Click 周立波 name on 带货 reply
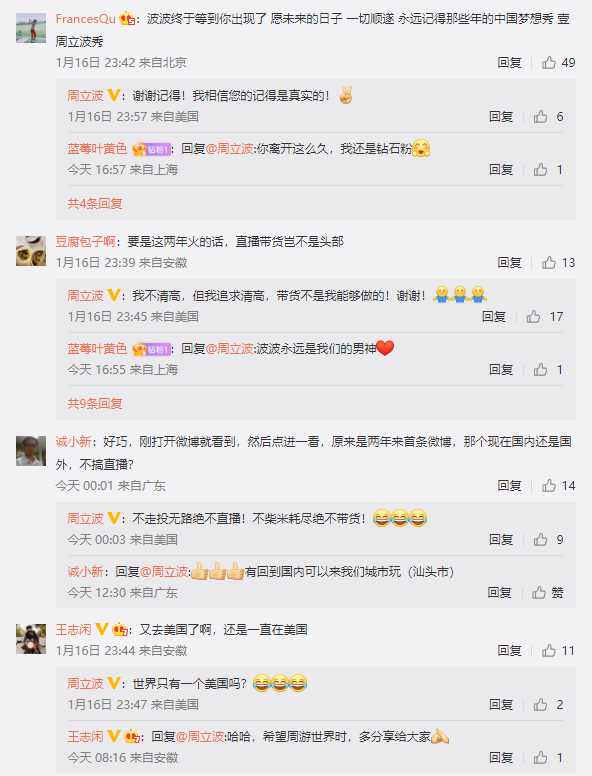Screen dimensions: 592x776 85,296
